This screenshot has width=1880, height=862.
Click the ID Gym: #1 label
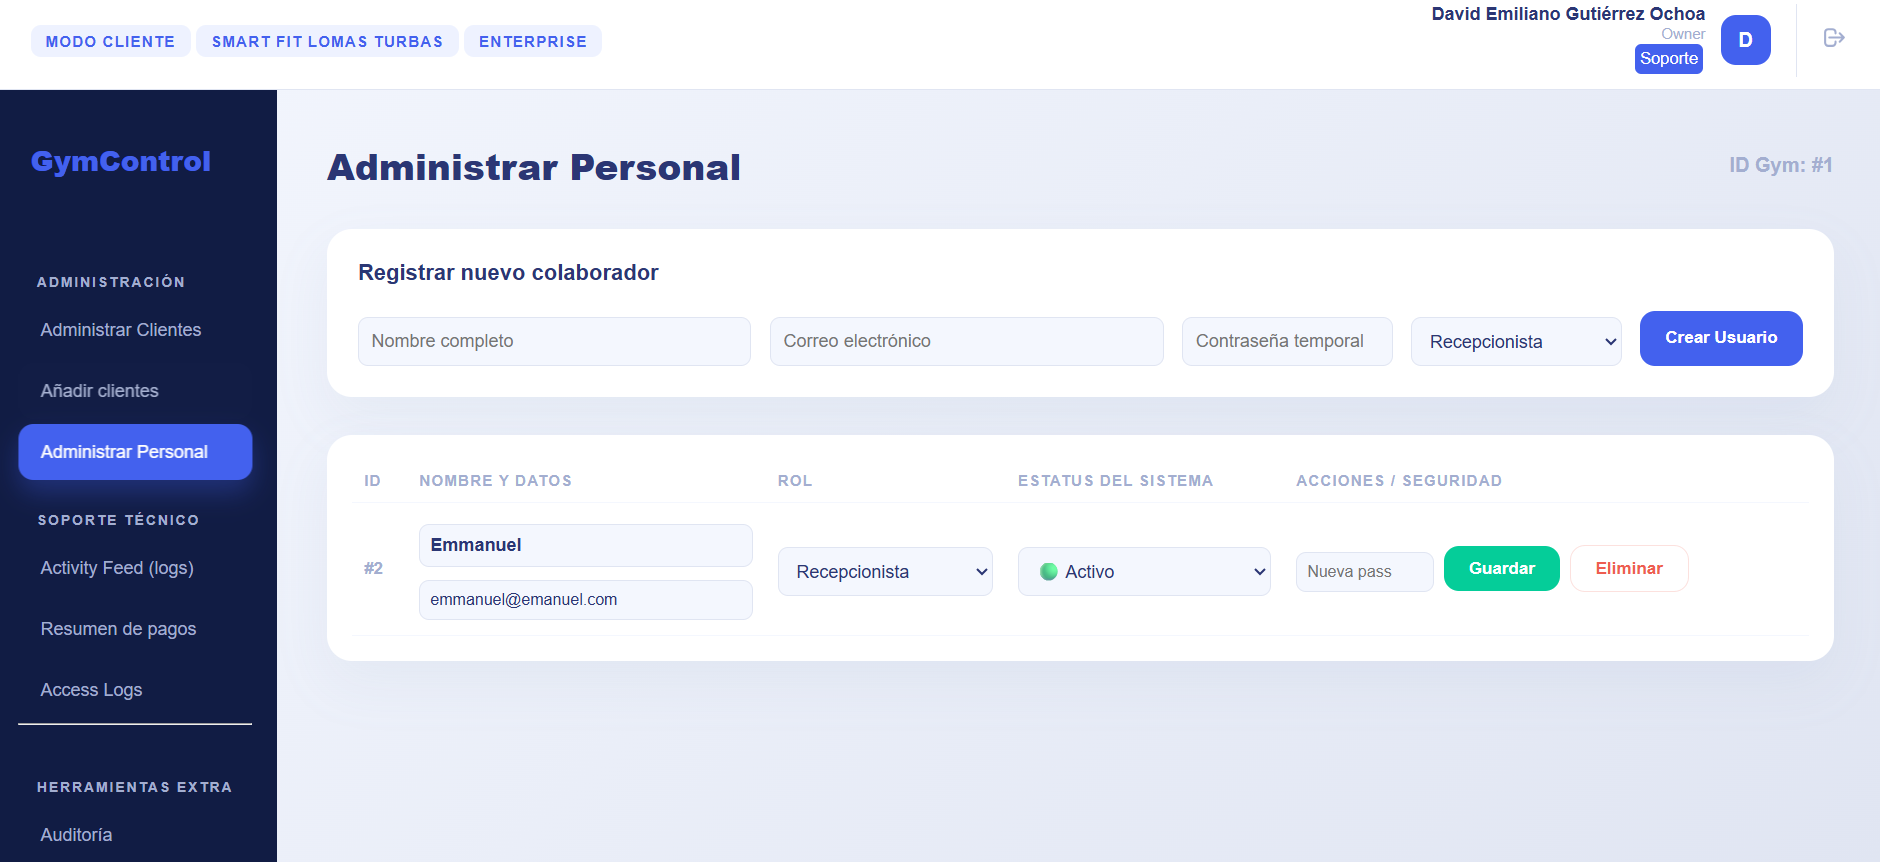[1780, 165]
